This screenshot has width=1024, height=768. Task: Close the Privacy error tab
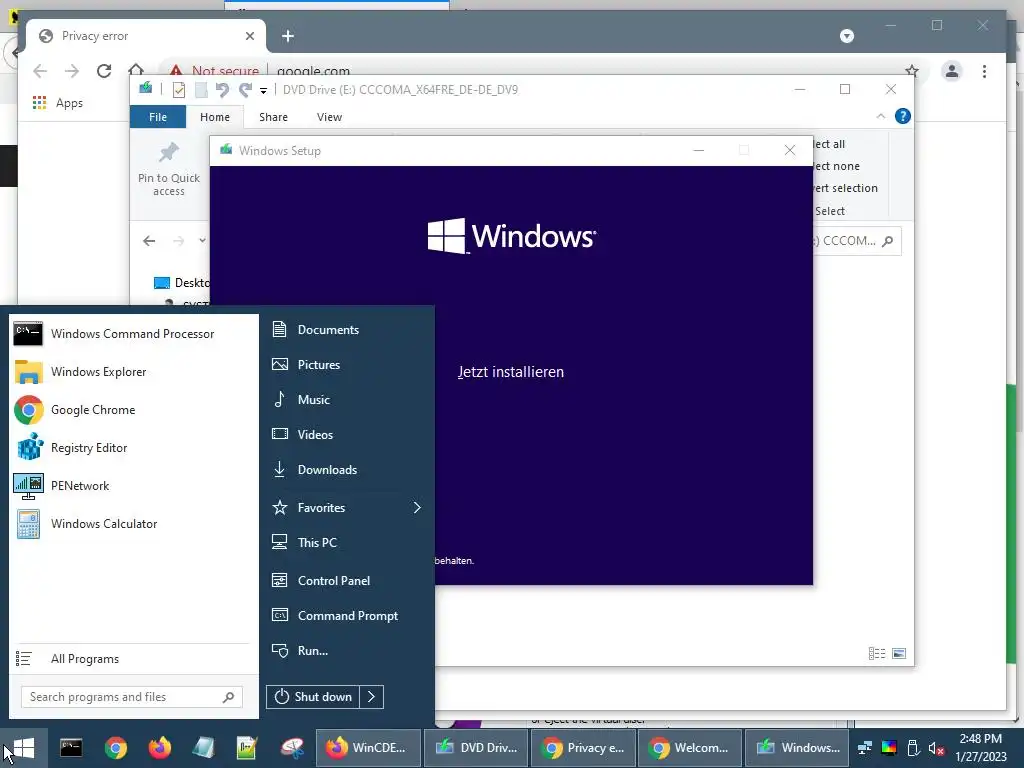(249, 36)
